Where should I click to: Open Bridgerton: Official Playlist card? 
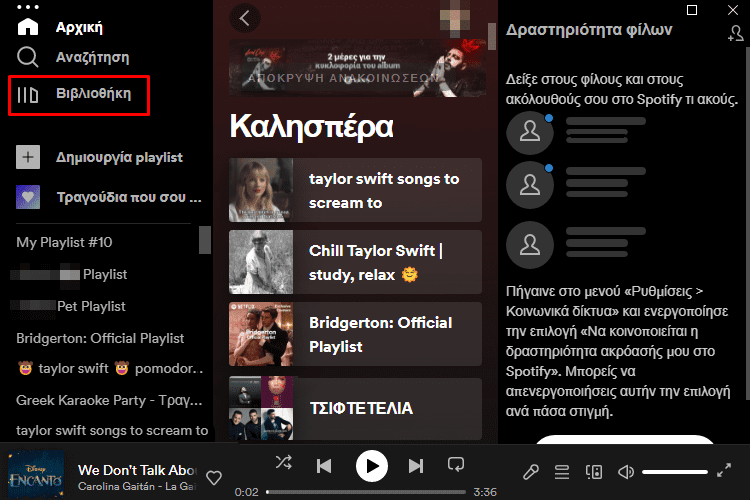coord(355,334)
